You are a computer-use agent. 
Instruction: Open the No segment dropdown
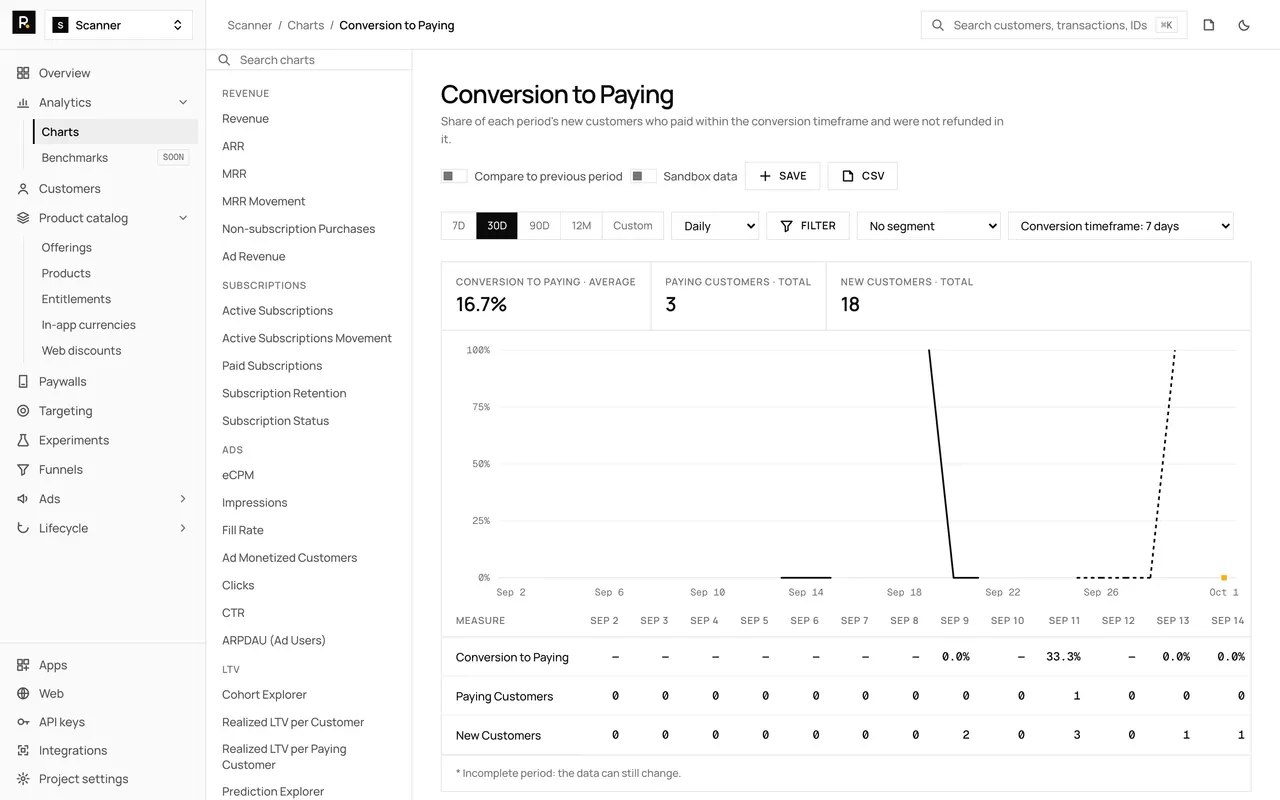coord(929,226)
